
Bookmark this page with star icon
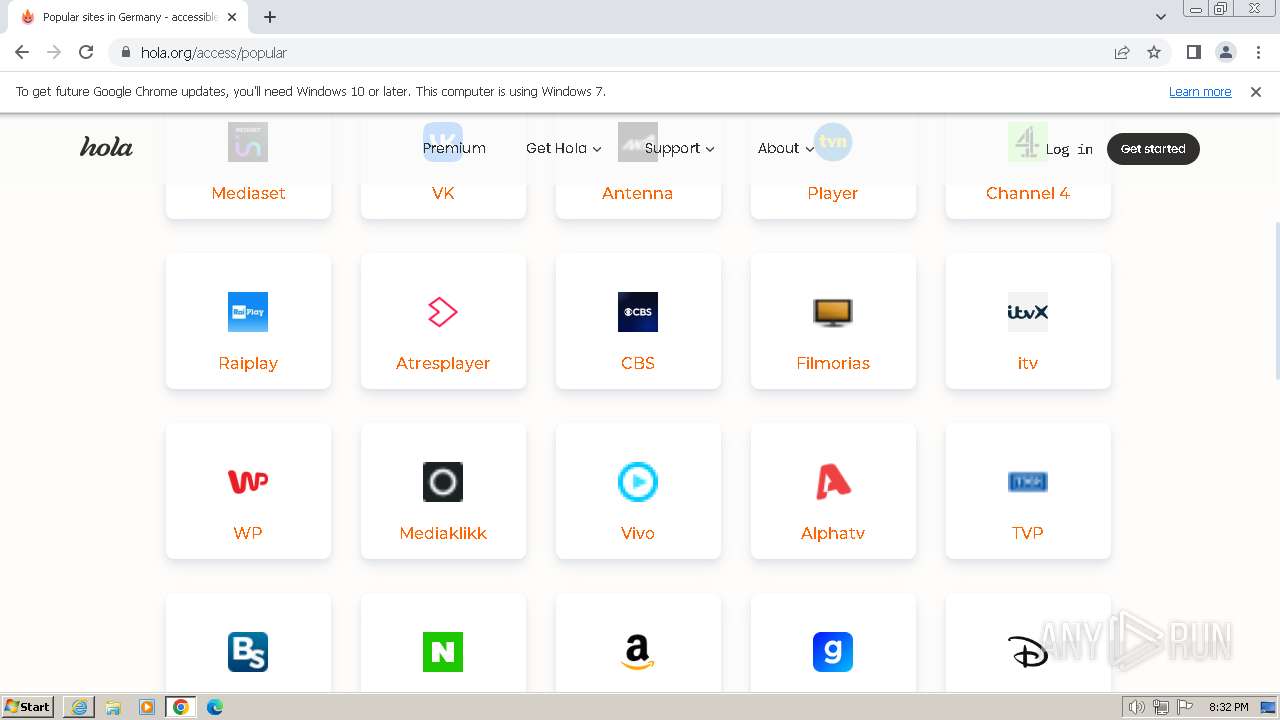pyautogui.click(x=1154, y=52)
